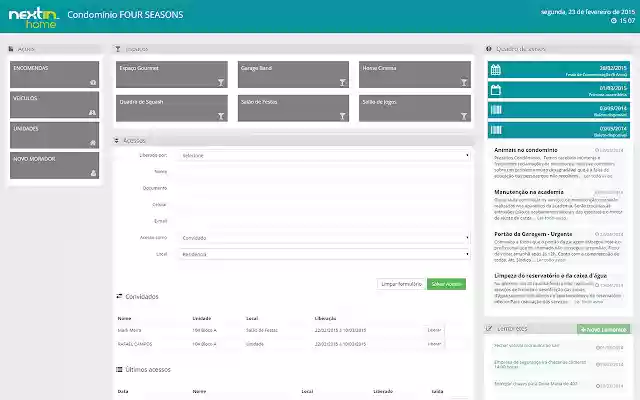This screenshot has width=640, height=400.
Task: Click Liberar for Rafael Campos row
Action: (434, 344)
